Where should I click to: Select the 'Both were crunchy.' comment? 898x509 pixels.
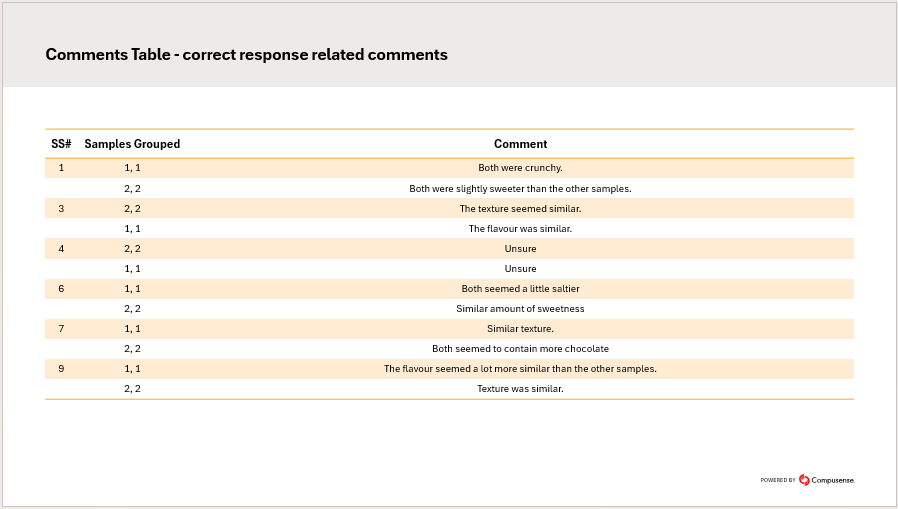[520, 168]
